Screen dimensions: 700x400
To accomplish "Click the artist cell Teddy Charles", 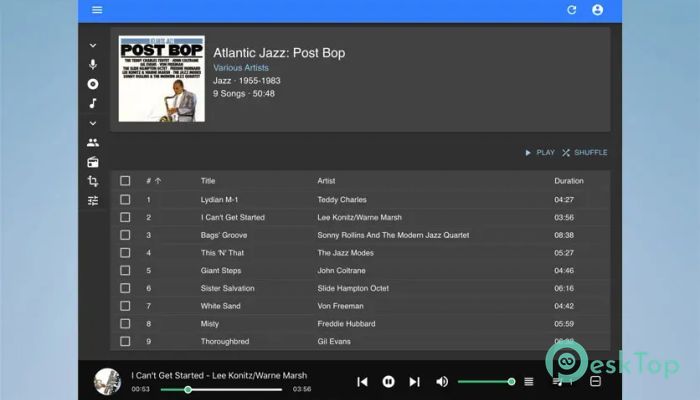I will click(x=342, y=200).
